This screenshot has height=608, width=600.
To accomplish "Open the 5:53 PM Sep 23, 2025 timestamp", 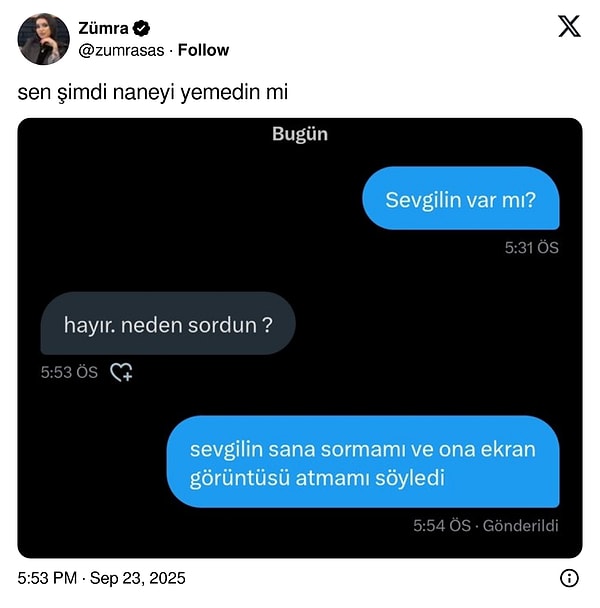I will point(102,578).
